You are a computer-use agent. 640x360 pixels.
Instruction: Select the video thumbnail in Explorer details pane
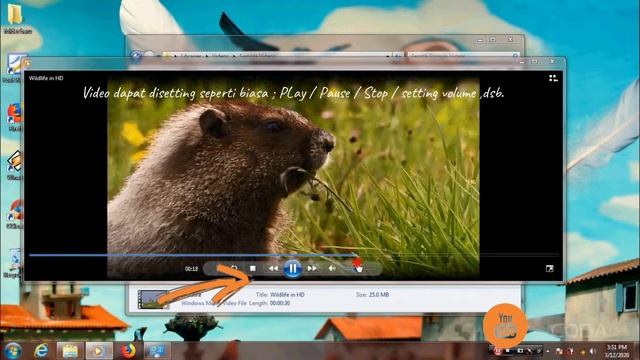pos(153,299)
